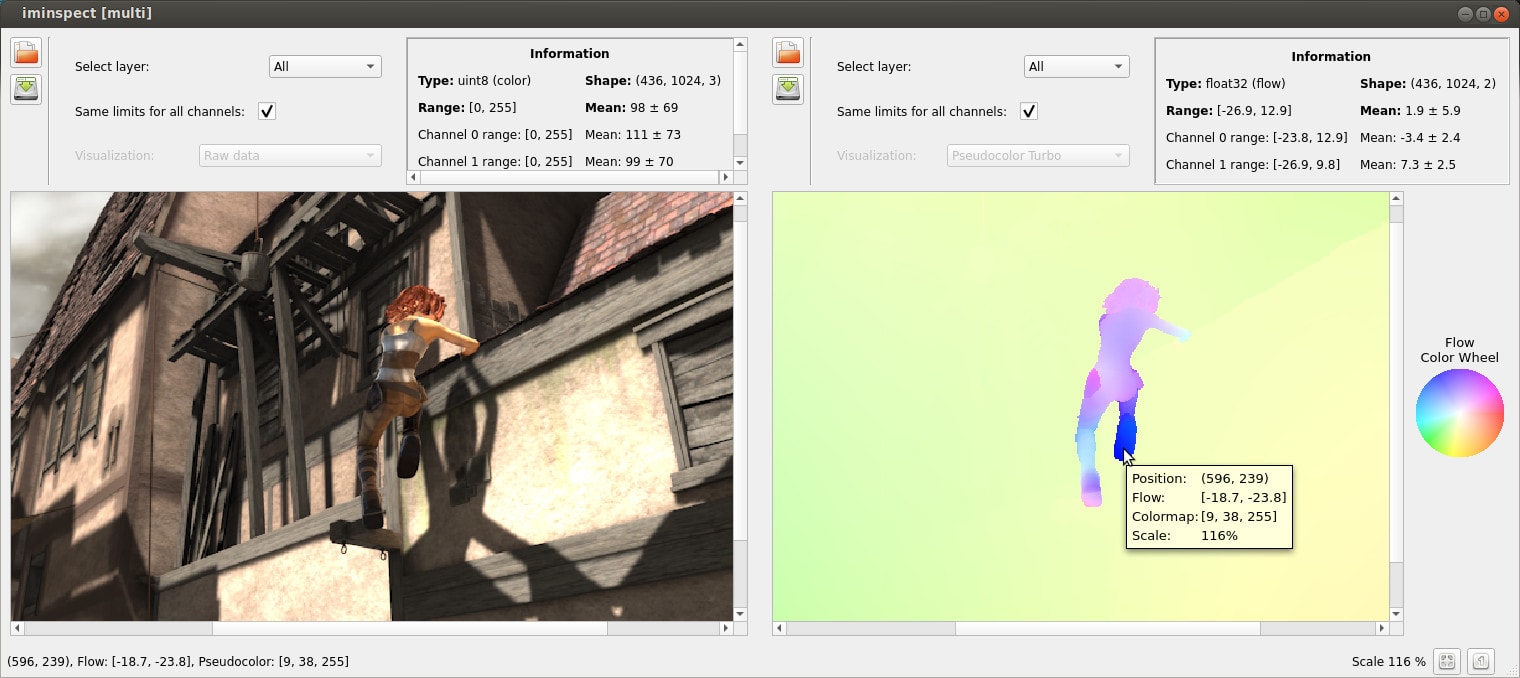1520x678 pixels.
Task: Click the Flow Color Wheel
Action: click(x=1459, y=411)
